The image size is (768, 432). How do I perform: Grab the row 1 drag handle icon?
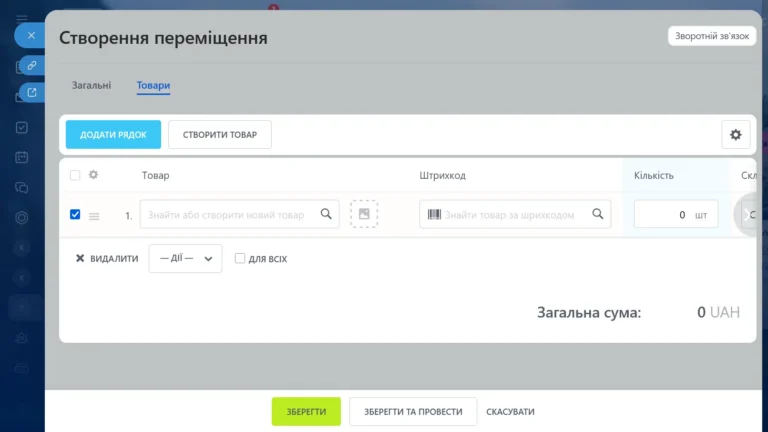point(94,216)
